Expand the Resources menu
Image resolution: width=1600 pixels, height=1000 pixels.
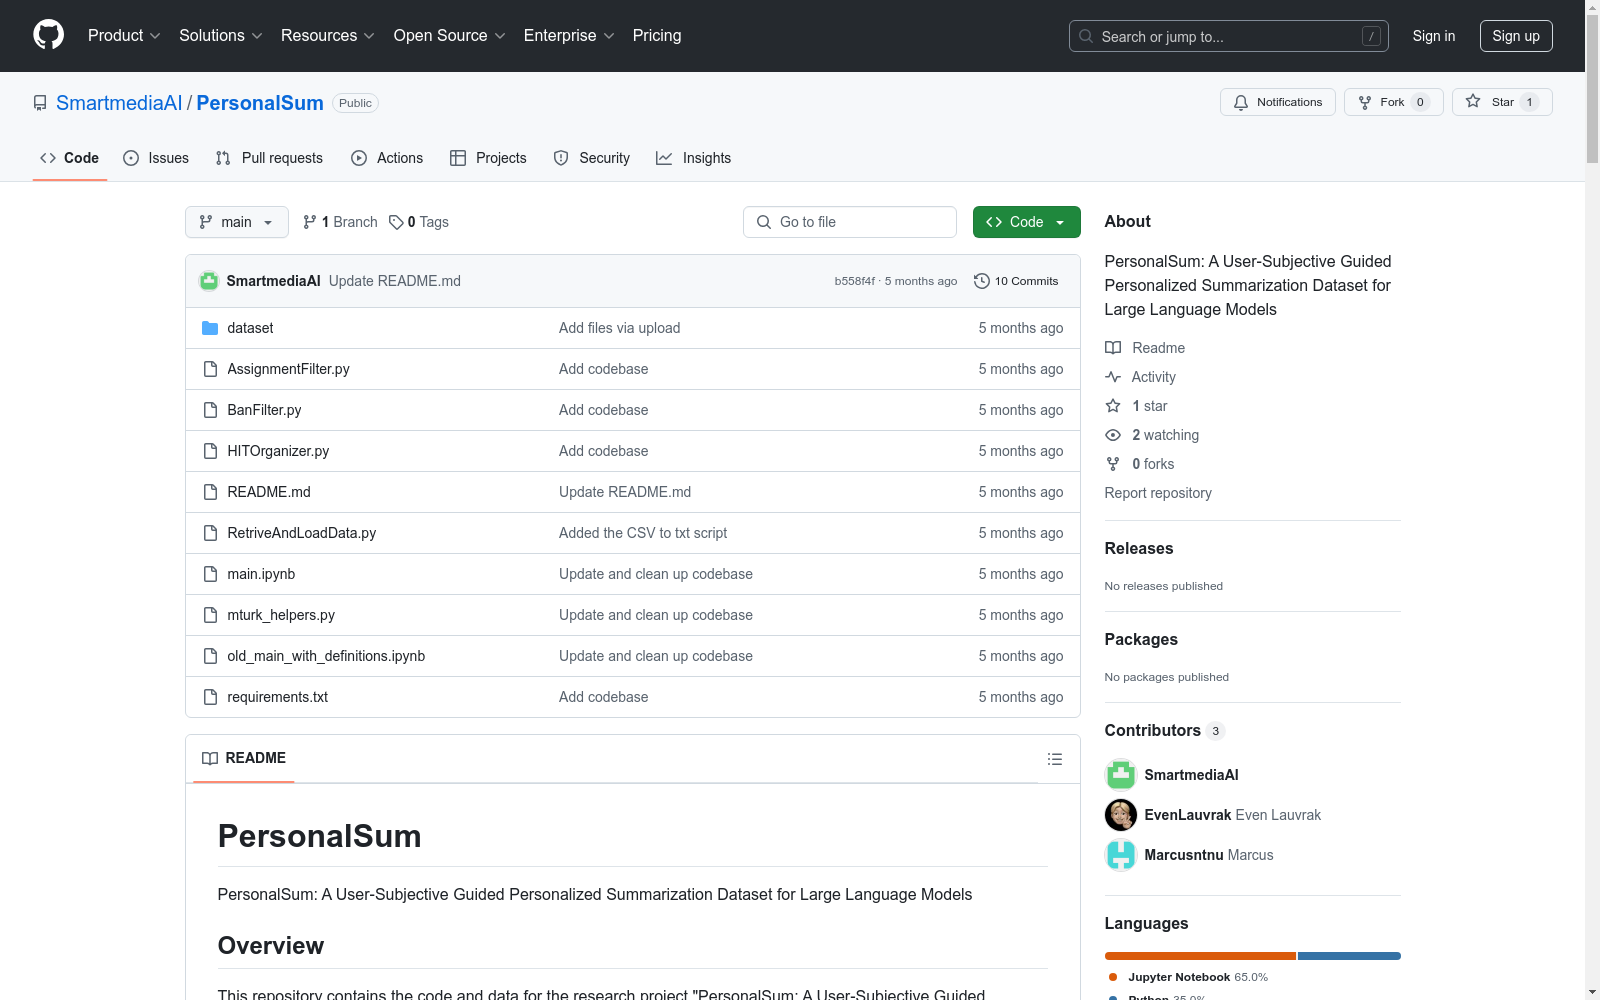(328, 36)
